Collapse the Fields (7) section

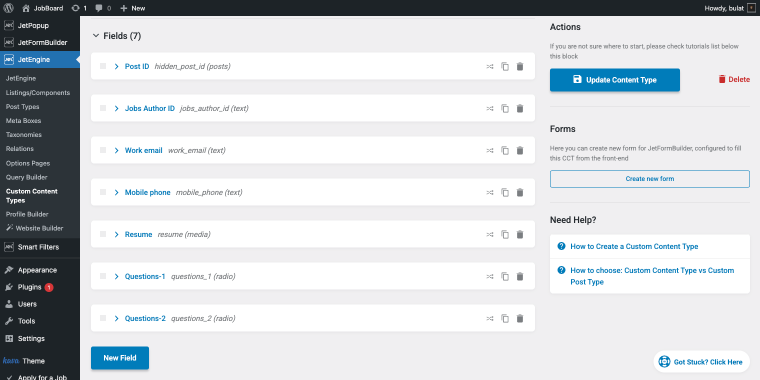[x=95, y=36]
